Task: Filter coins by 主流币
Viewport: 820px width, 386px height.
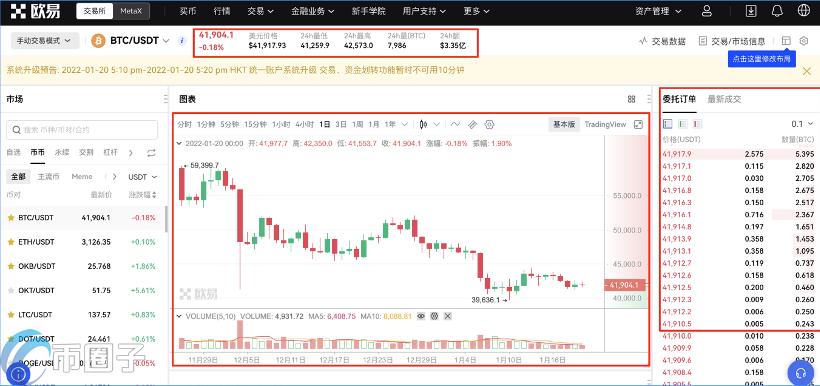Action: click(49, 177)
